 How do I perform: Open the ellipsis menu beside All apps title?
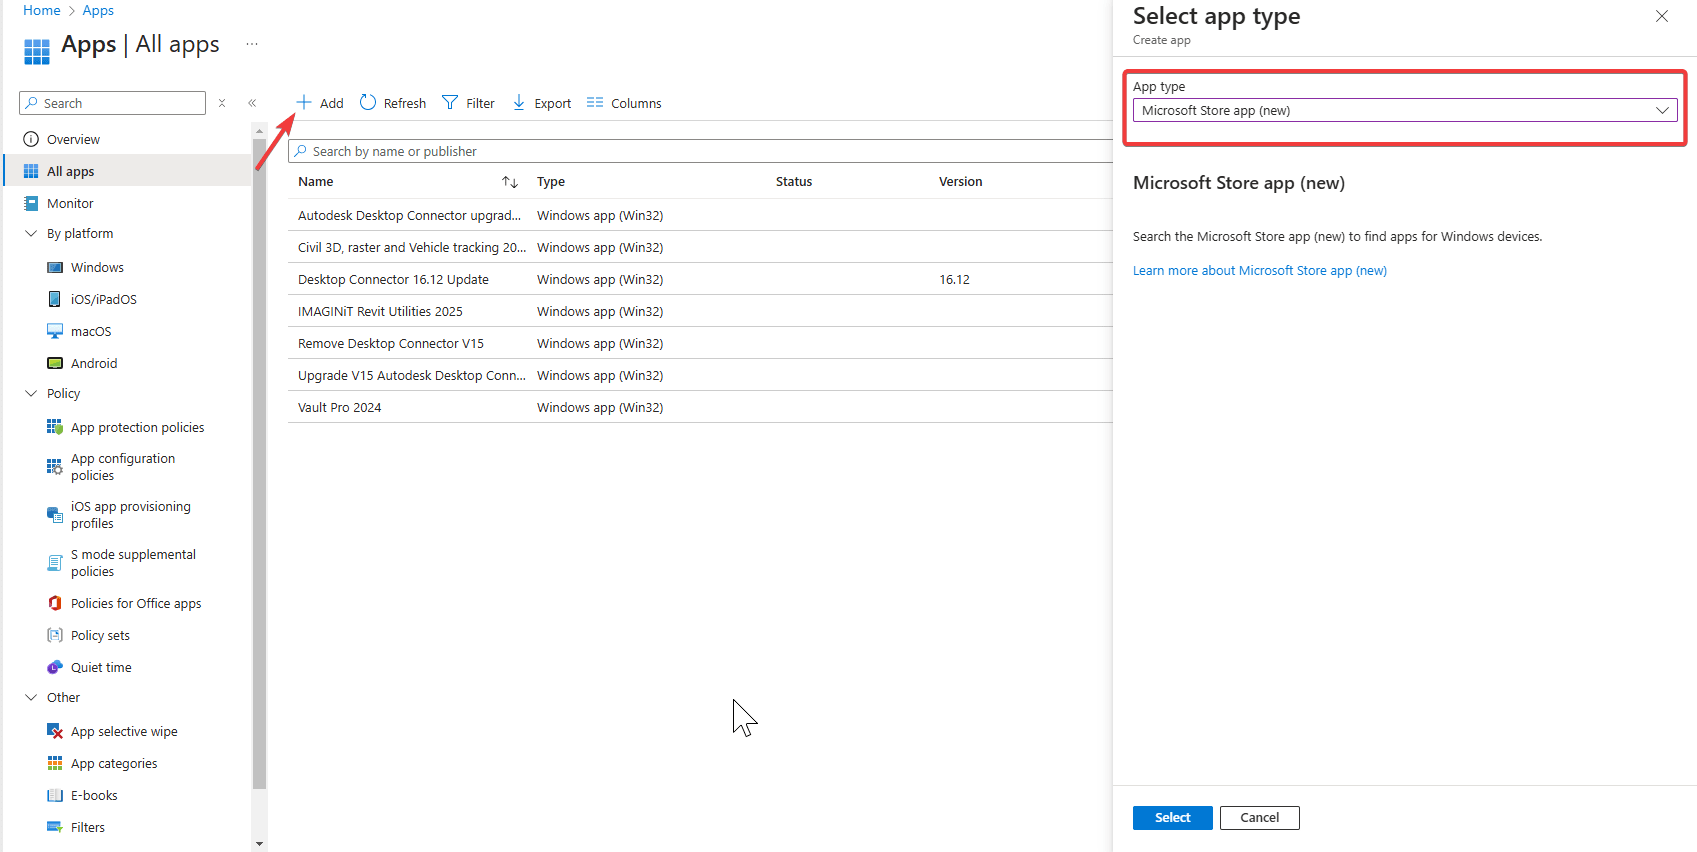[x=252, y=44]
